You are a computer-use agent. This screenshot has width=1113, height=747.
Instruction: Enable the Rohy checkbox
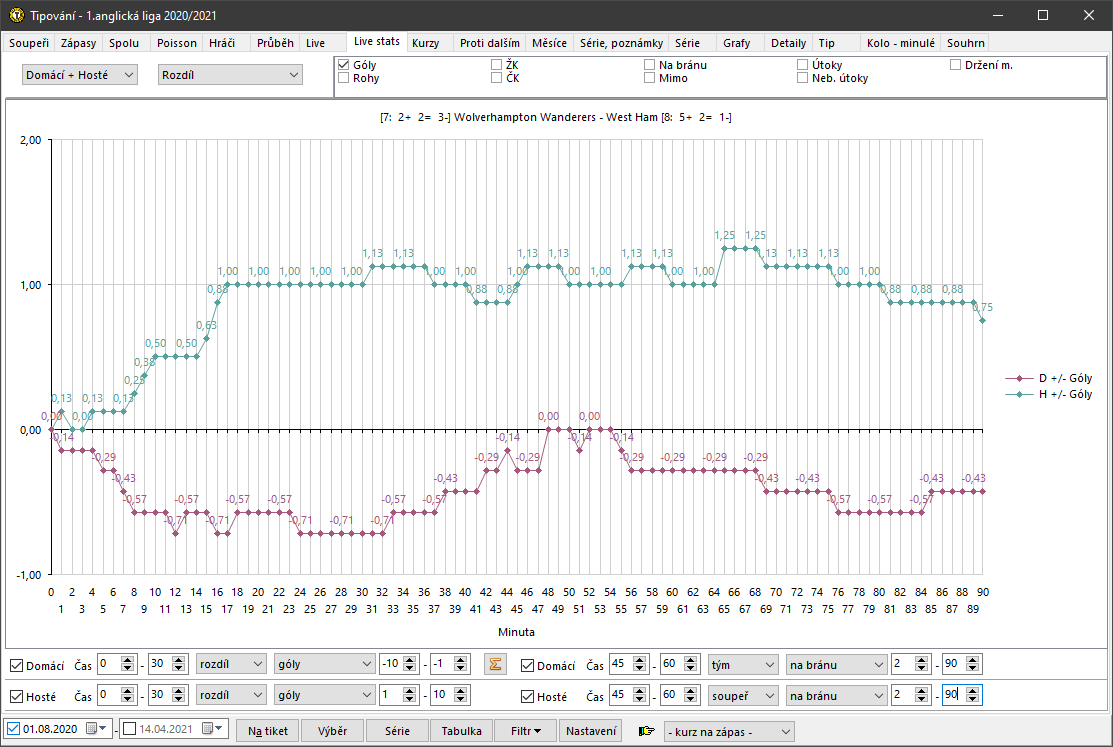coord(345,78)
